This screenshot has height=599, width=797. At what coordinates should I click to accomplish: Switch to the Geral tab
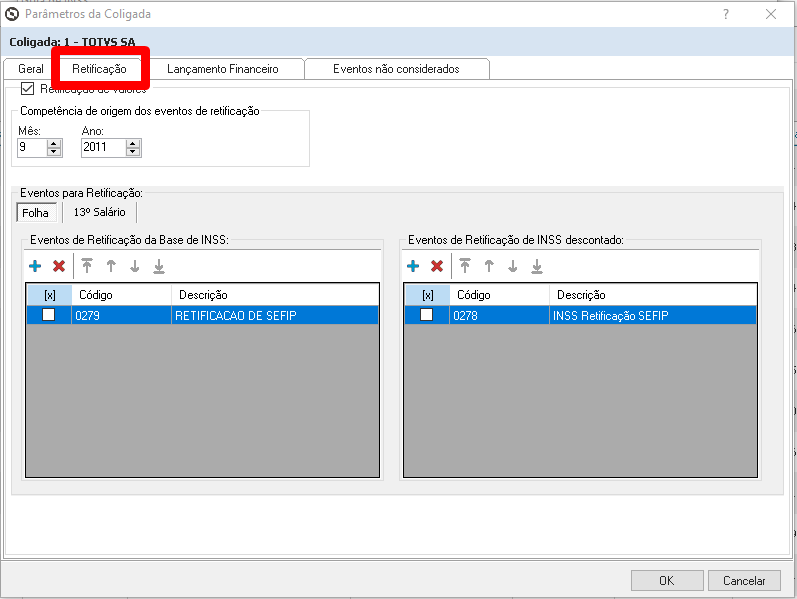(x=30, y=69)
